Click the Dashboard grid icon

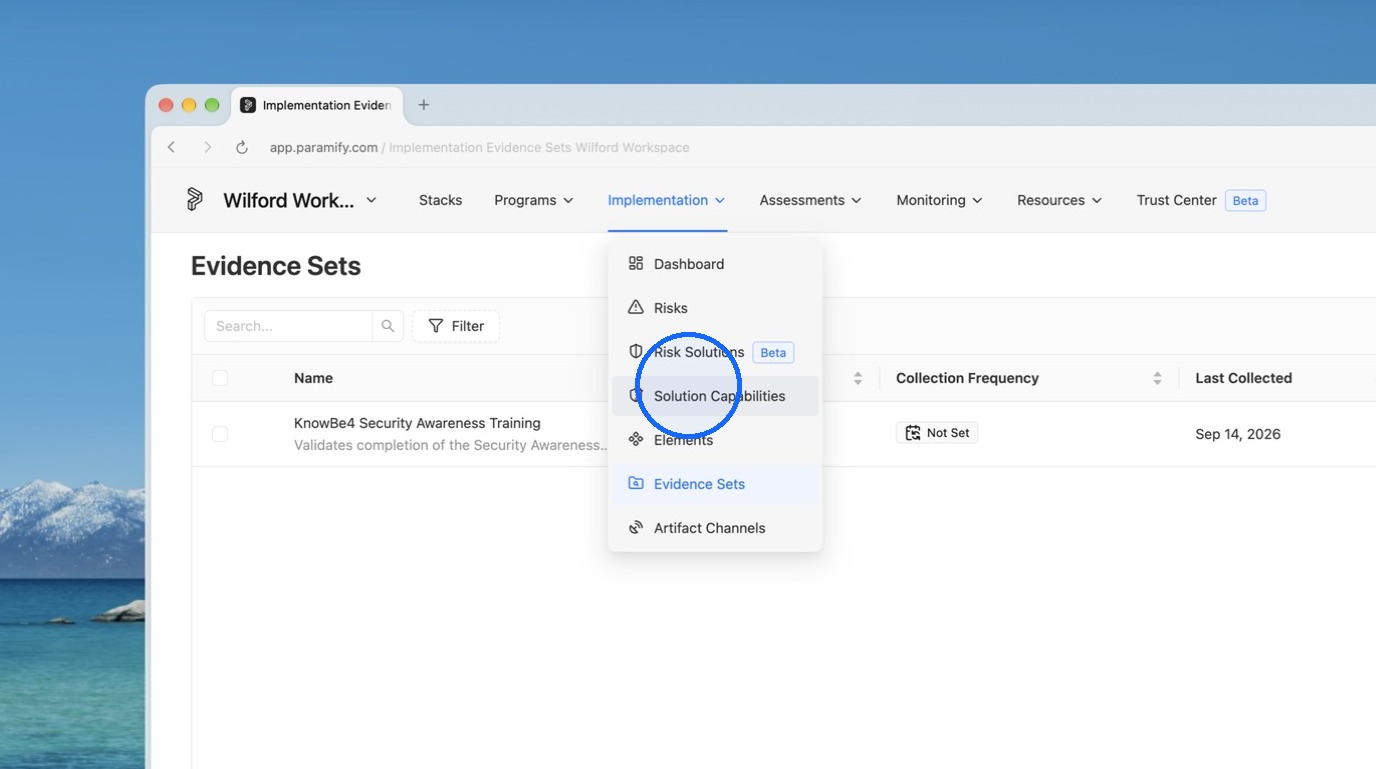635,263
